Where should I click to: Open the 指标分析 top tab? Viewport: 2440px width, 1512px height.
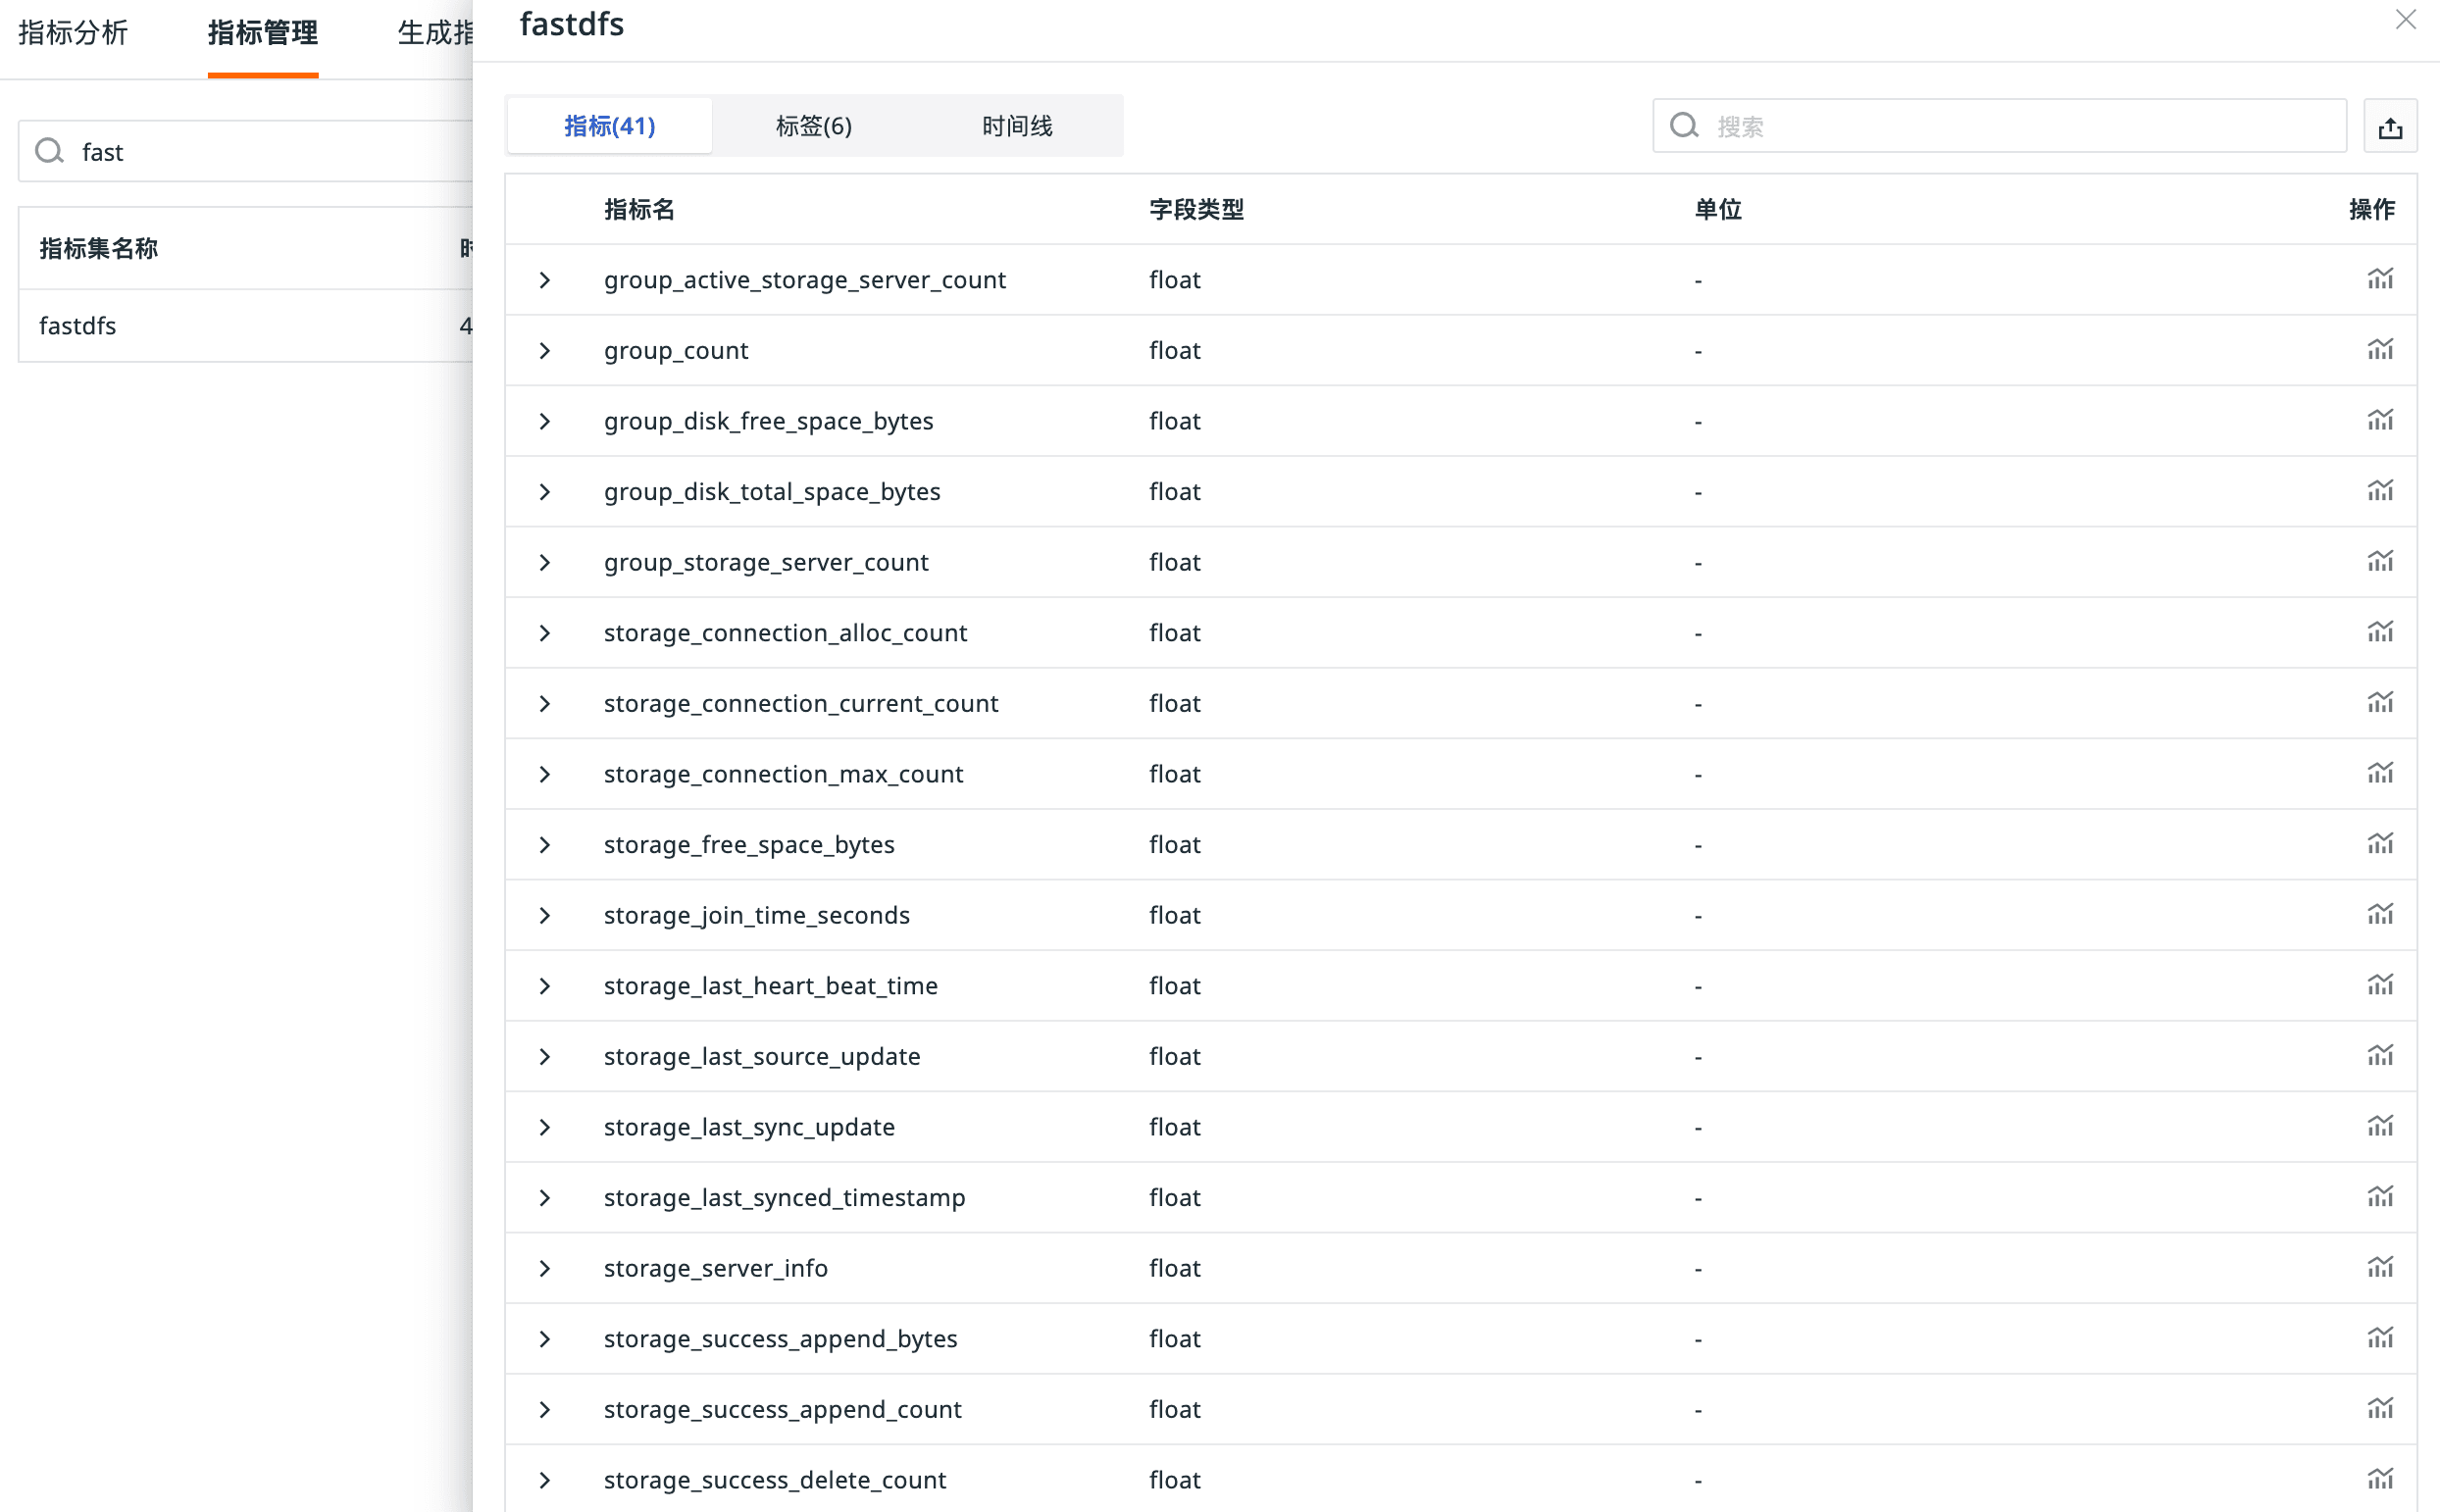click(x=73, y=33)
